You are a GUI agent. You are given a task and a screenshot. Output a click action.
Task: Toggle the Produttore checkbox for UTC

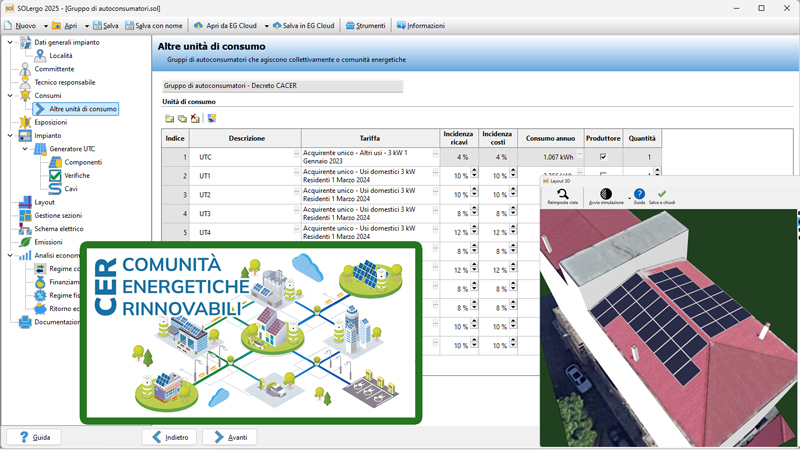pos(603,157)
